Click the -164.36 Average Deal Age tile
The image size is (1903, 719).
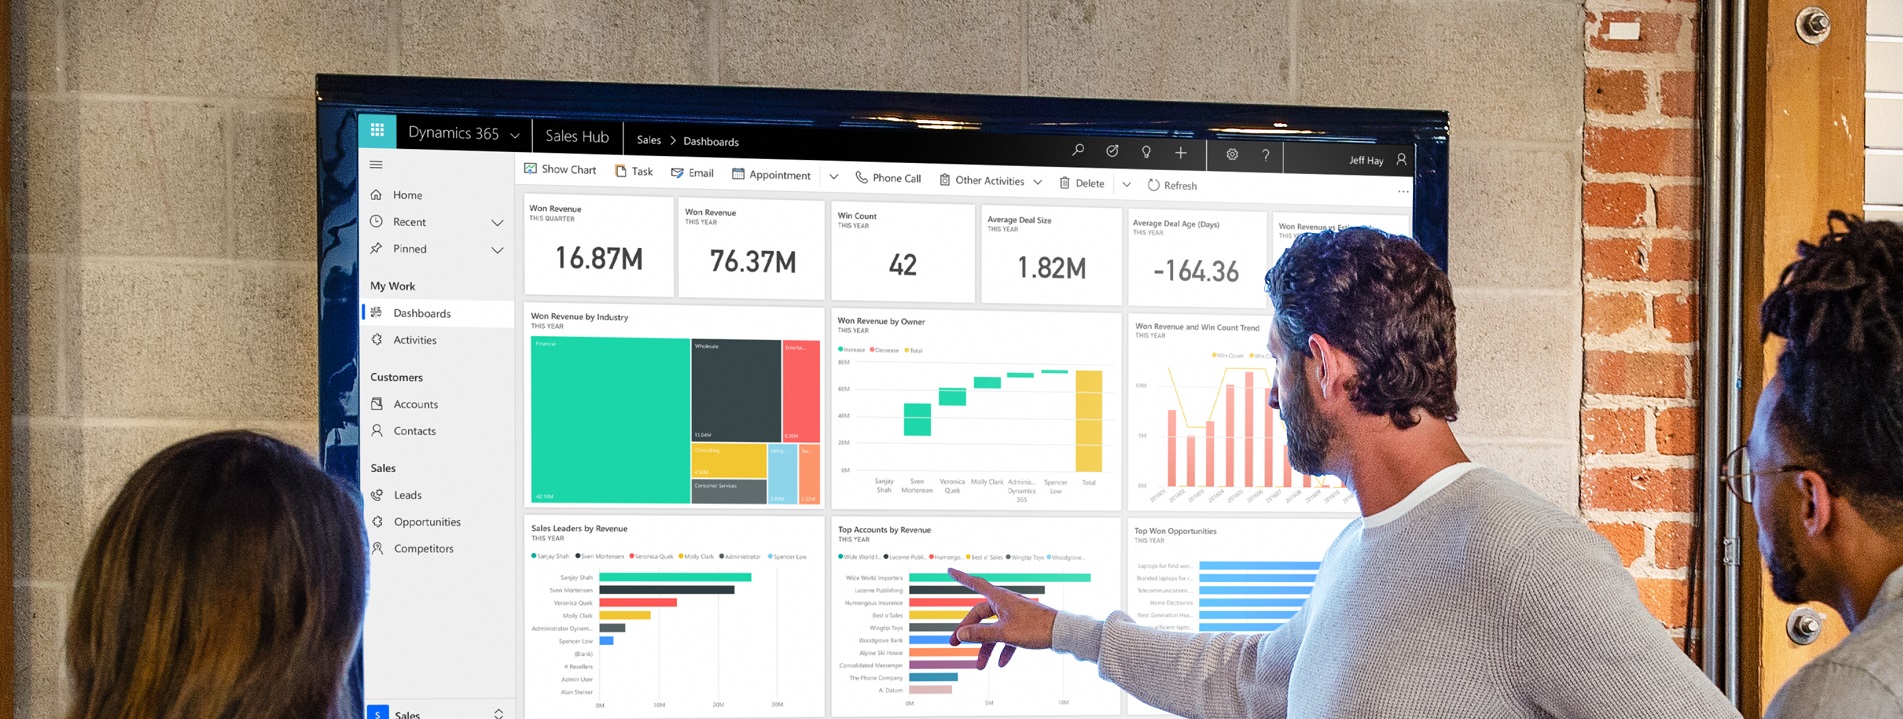[1196, 259]
